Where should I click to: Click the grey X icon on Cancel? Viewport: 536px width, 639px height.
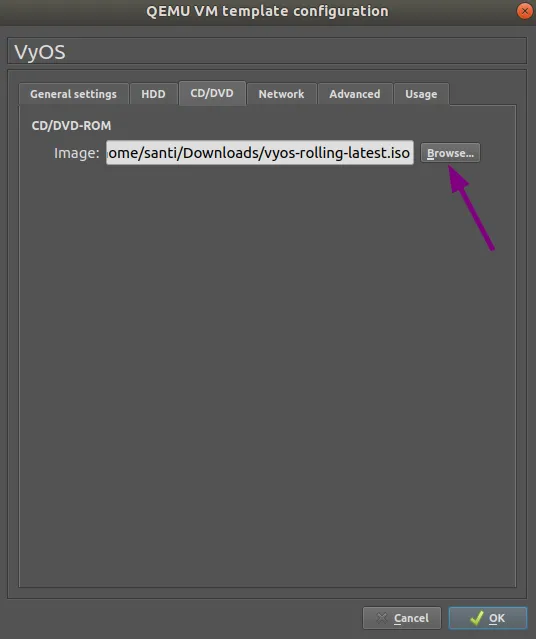tap(382, 618)
